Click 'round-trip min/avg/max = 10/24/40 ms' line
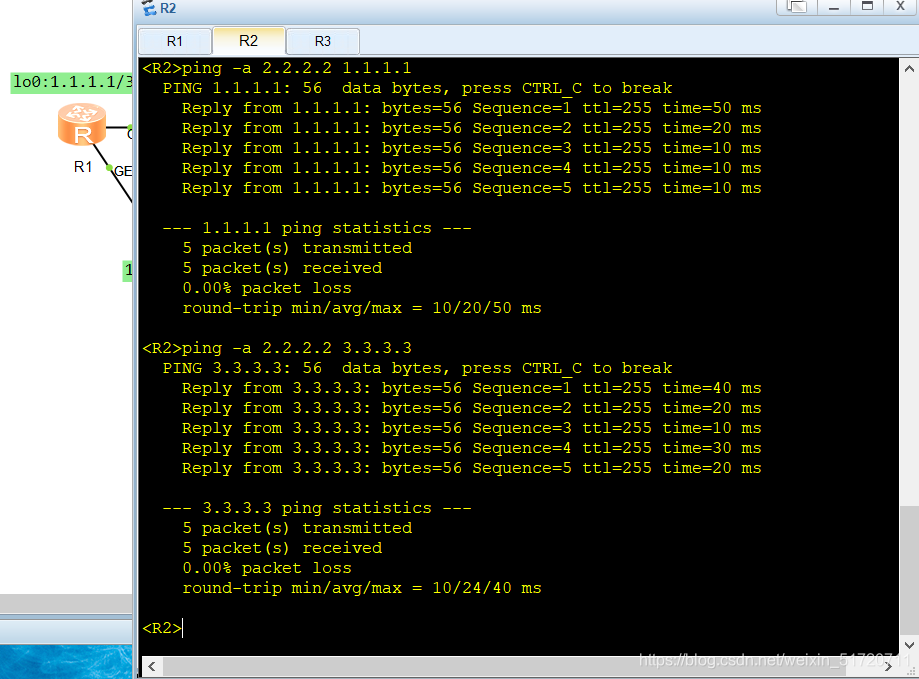 click(362, 588)
